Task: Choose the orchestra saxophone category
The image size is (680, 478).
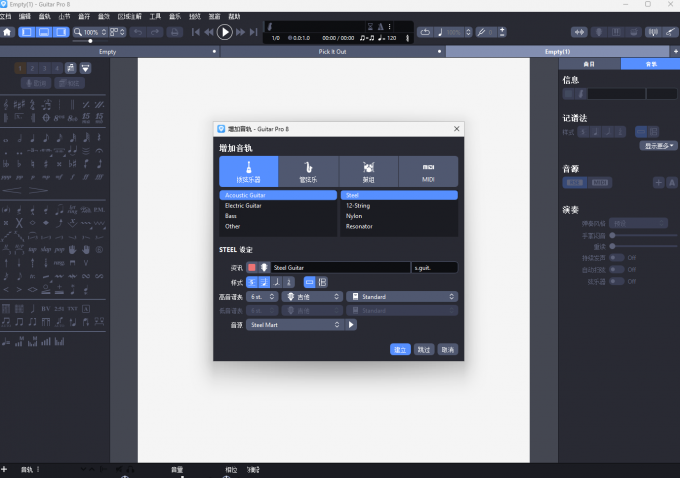Action: pyautogui.click(x=308, y=171)
